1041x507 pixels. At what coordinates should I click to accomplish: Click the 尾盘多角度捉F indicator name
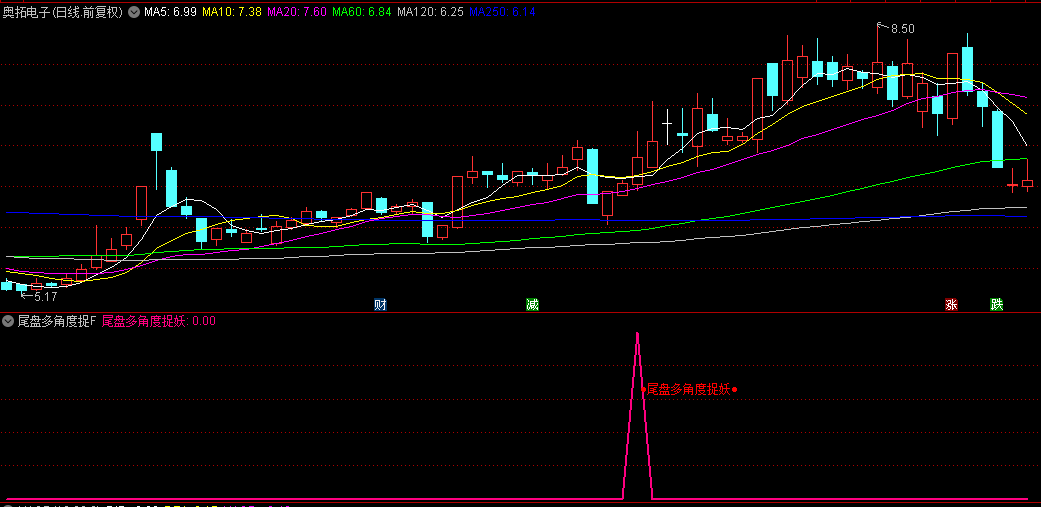(x=56, y=321)
